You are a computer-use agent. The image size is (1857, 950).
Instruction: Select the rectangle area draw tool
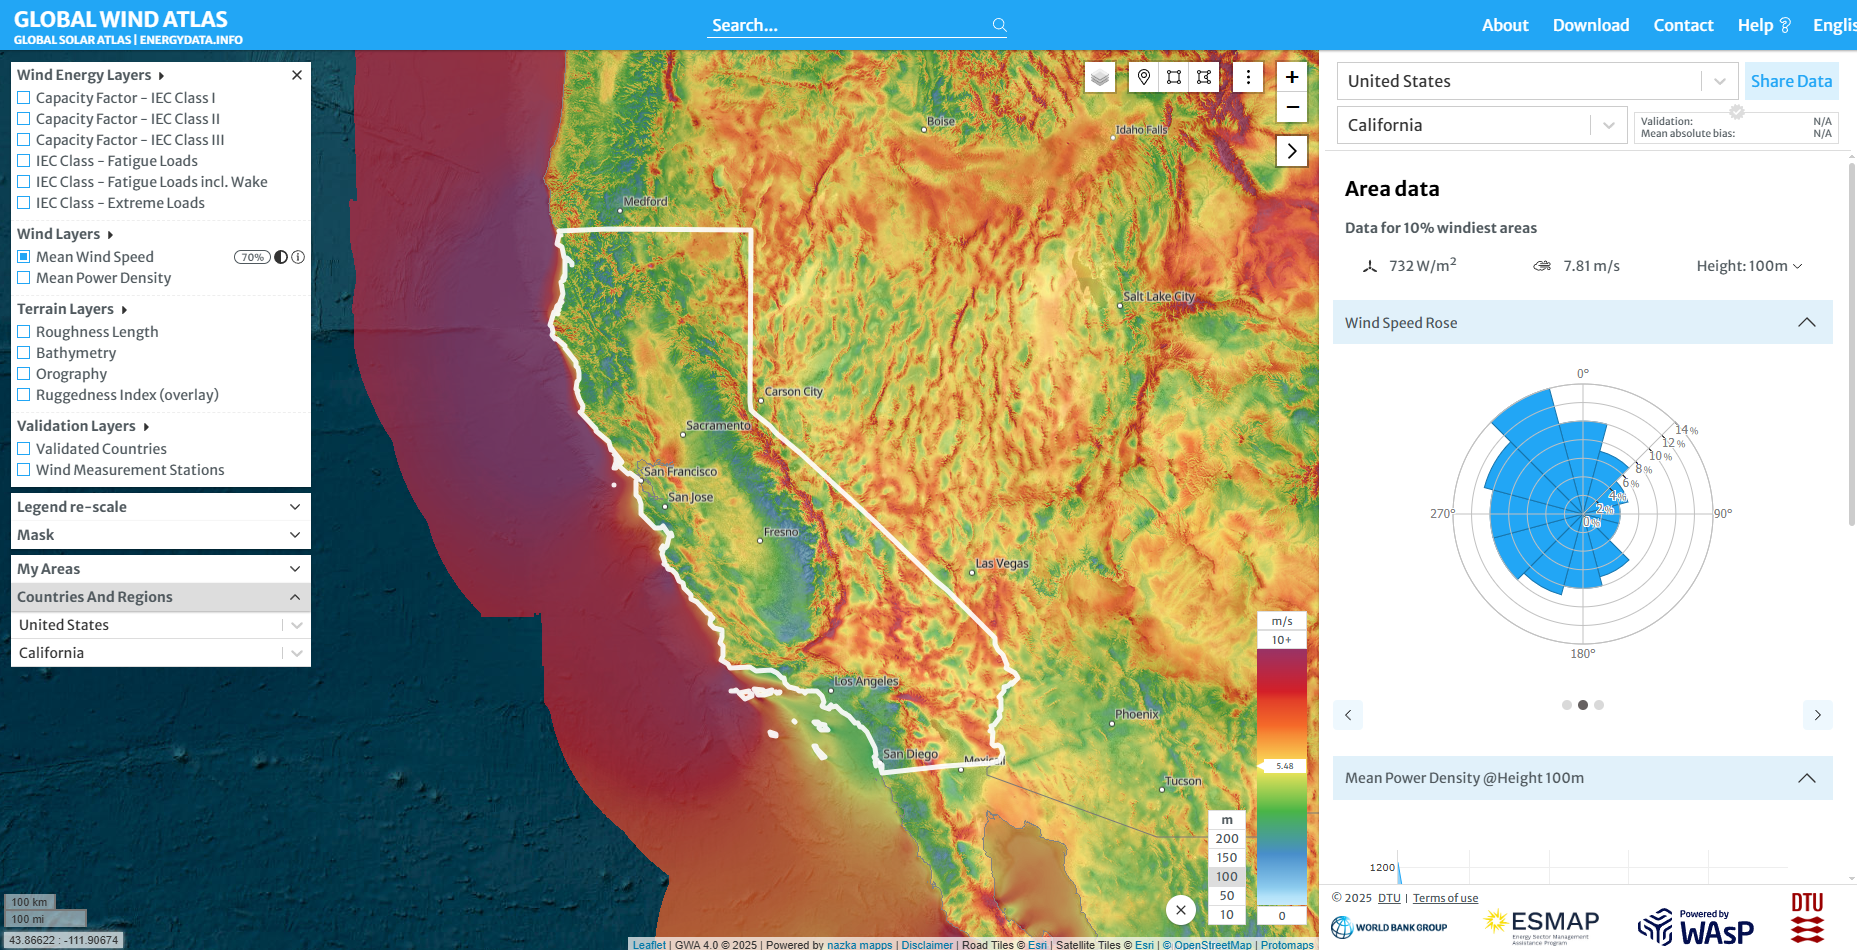point(1174,77)
